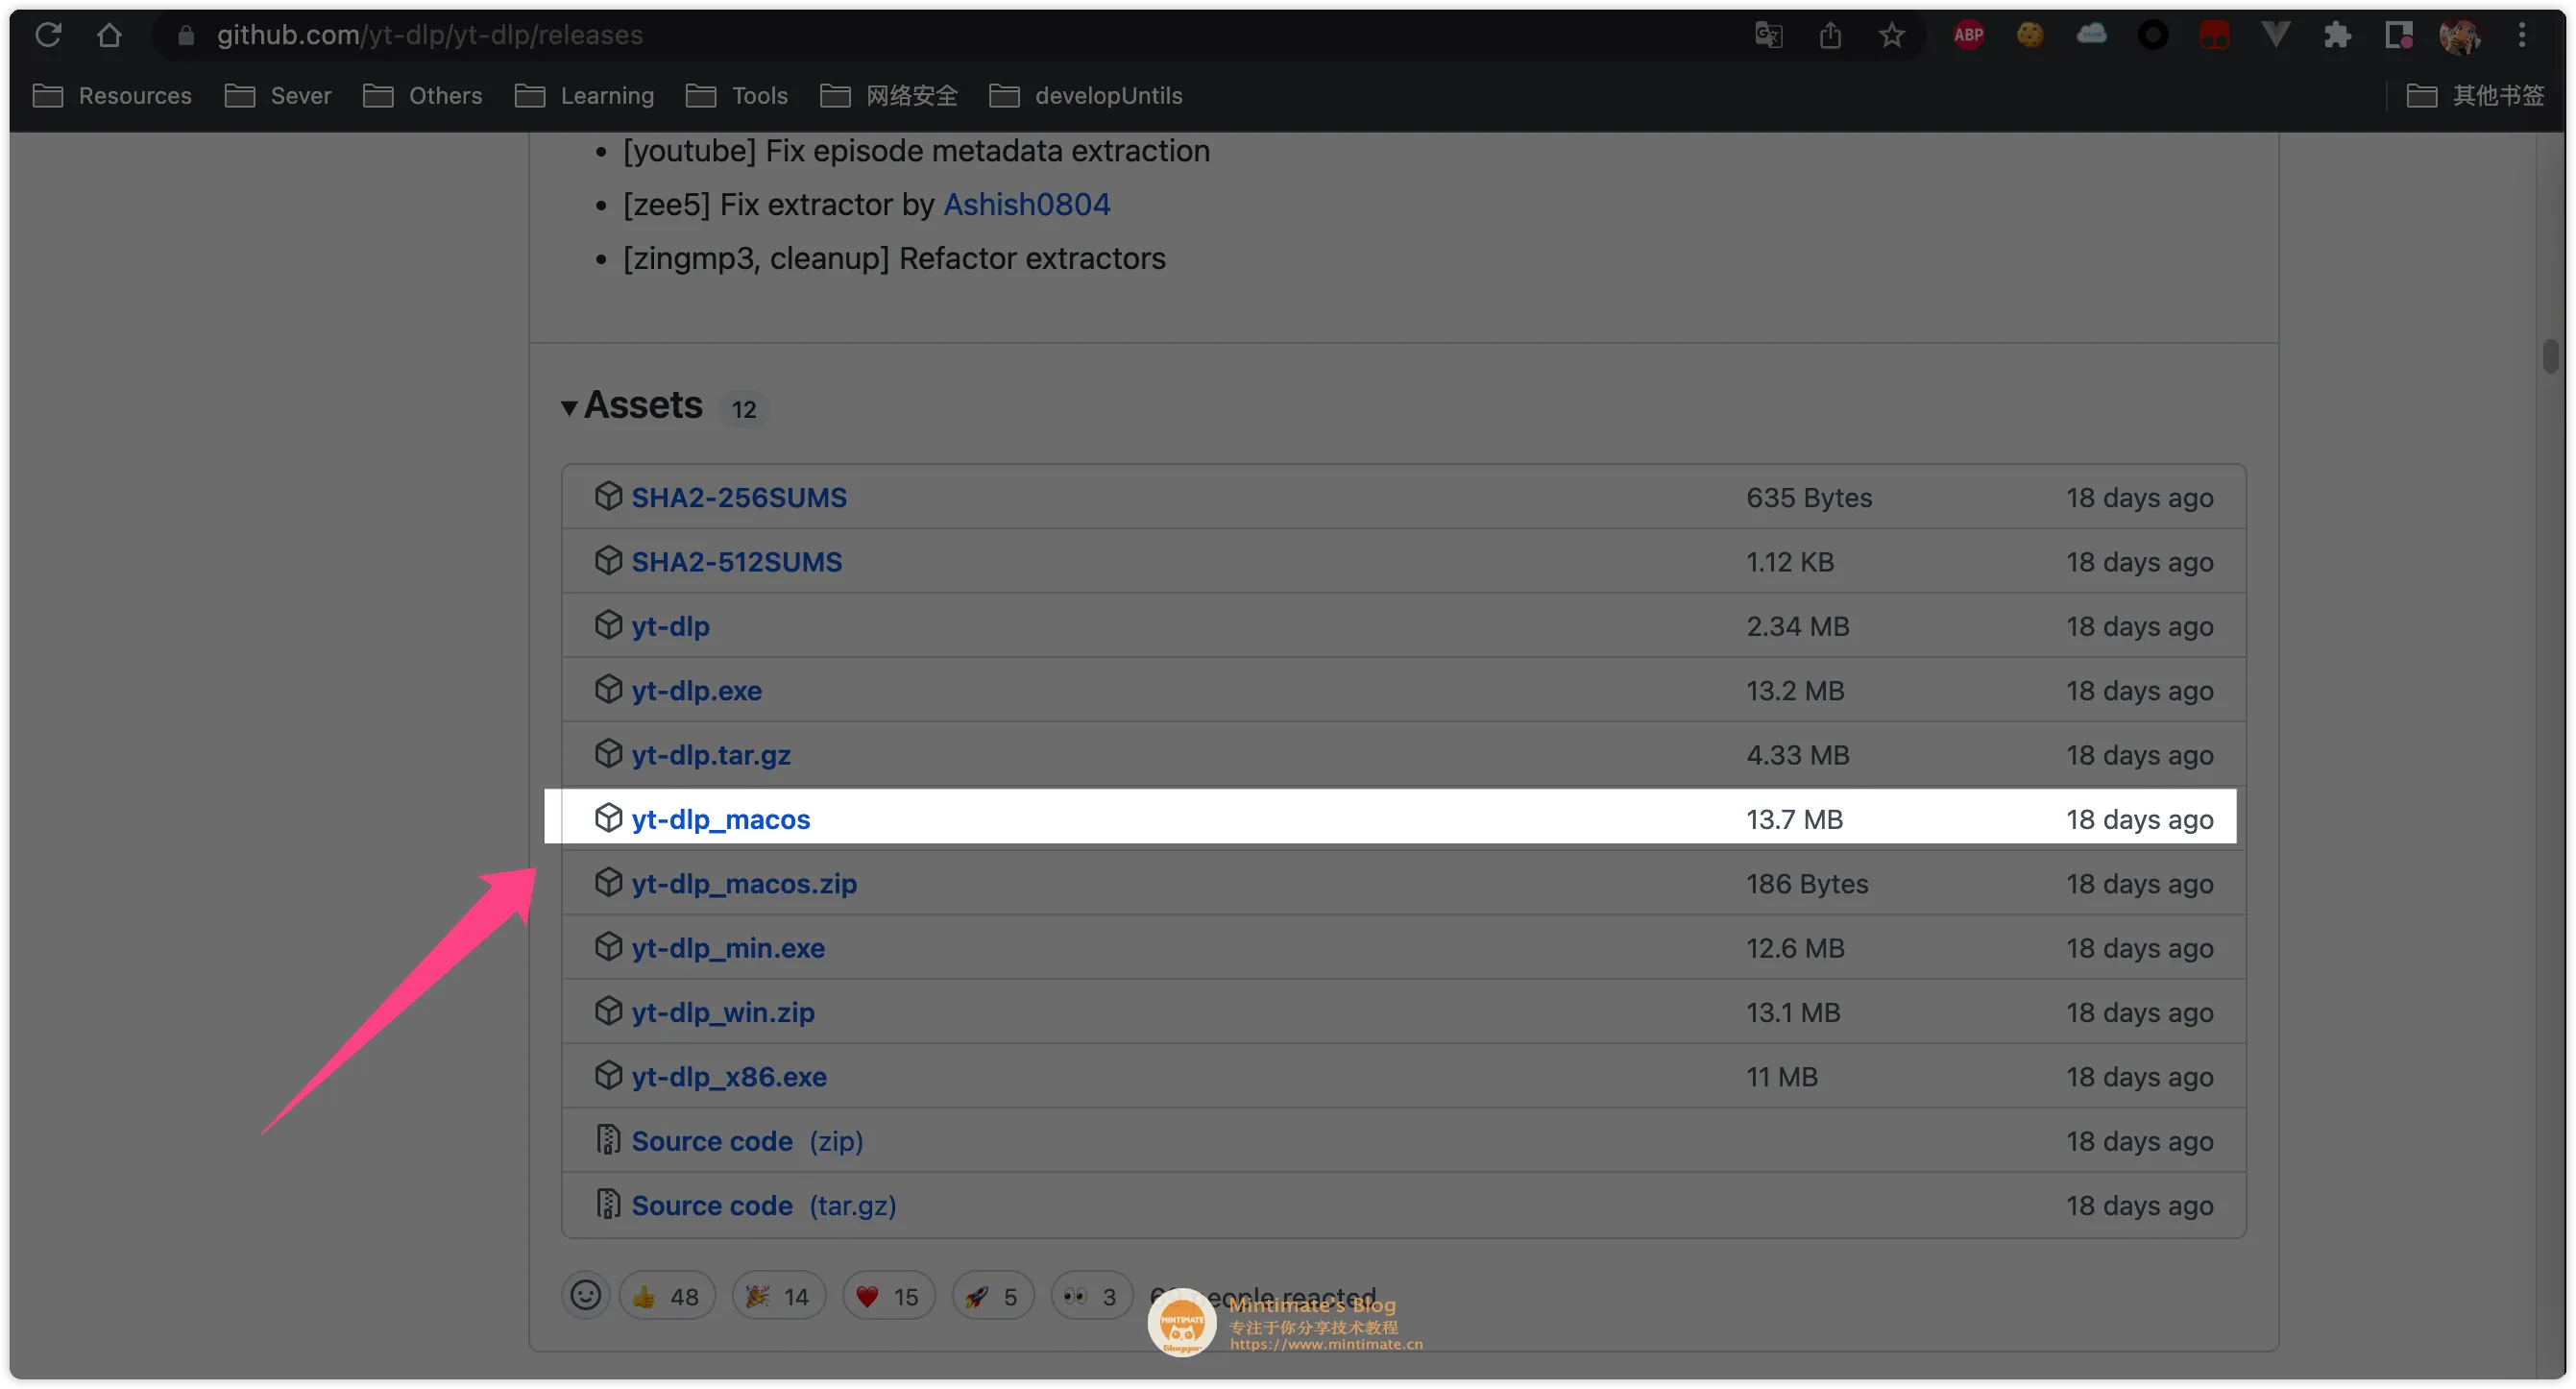The height and width of the screenshot is (1389, 2576).
Task: Download yt-dlp_x86.exe
Action: point(729,1076)
